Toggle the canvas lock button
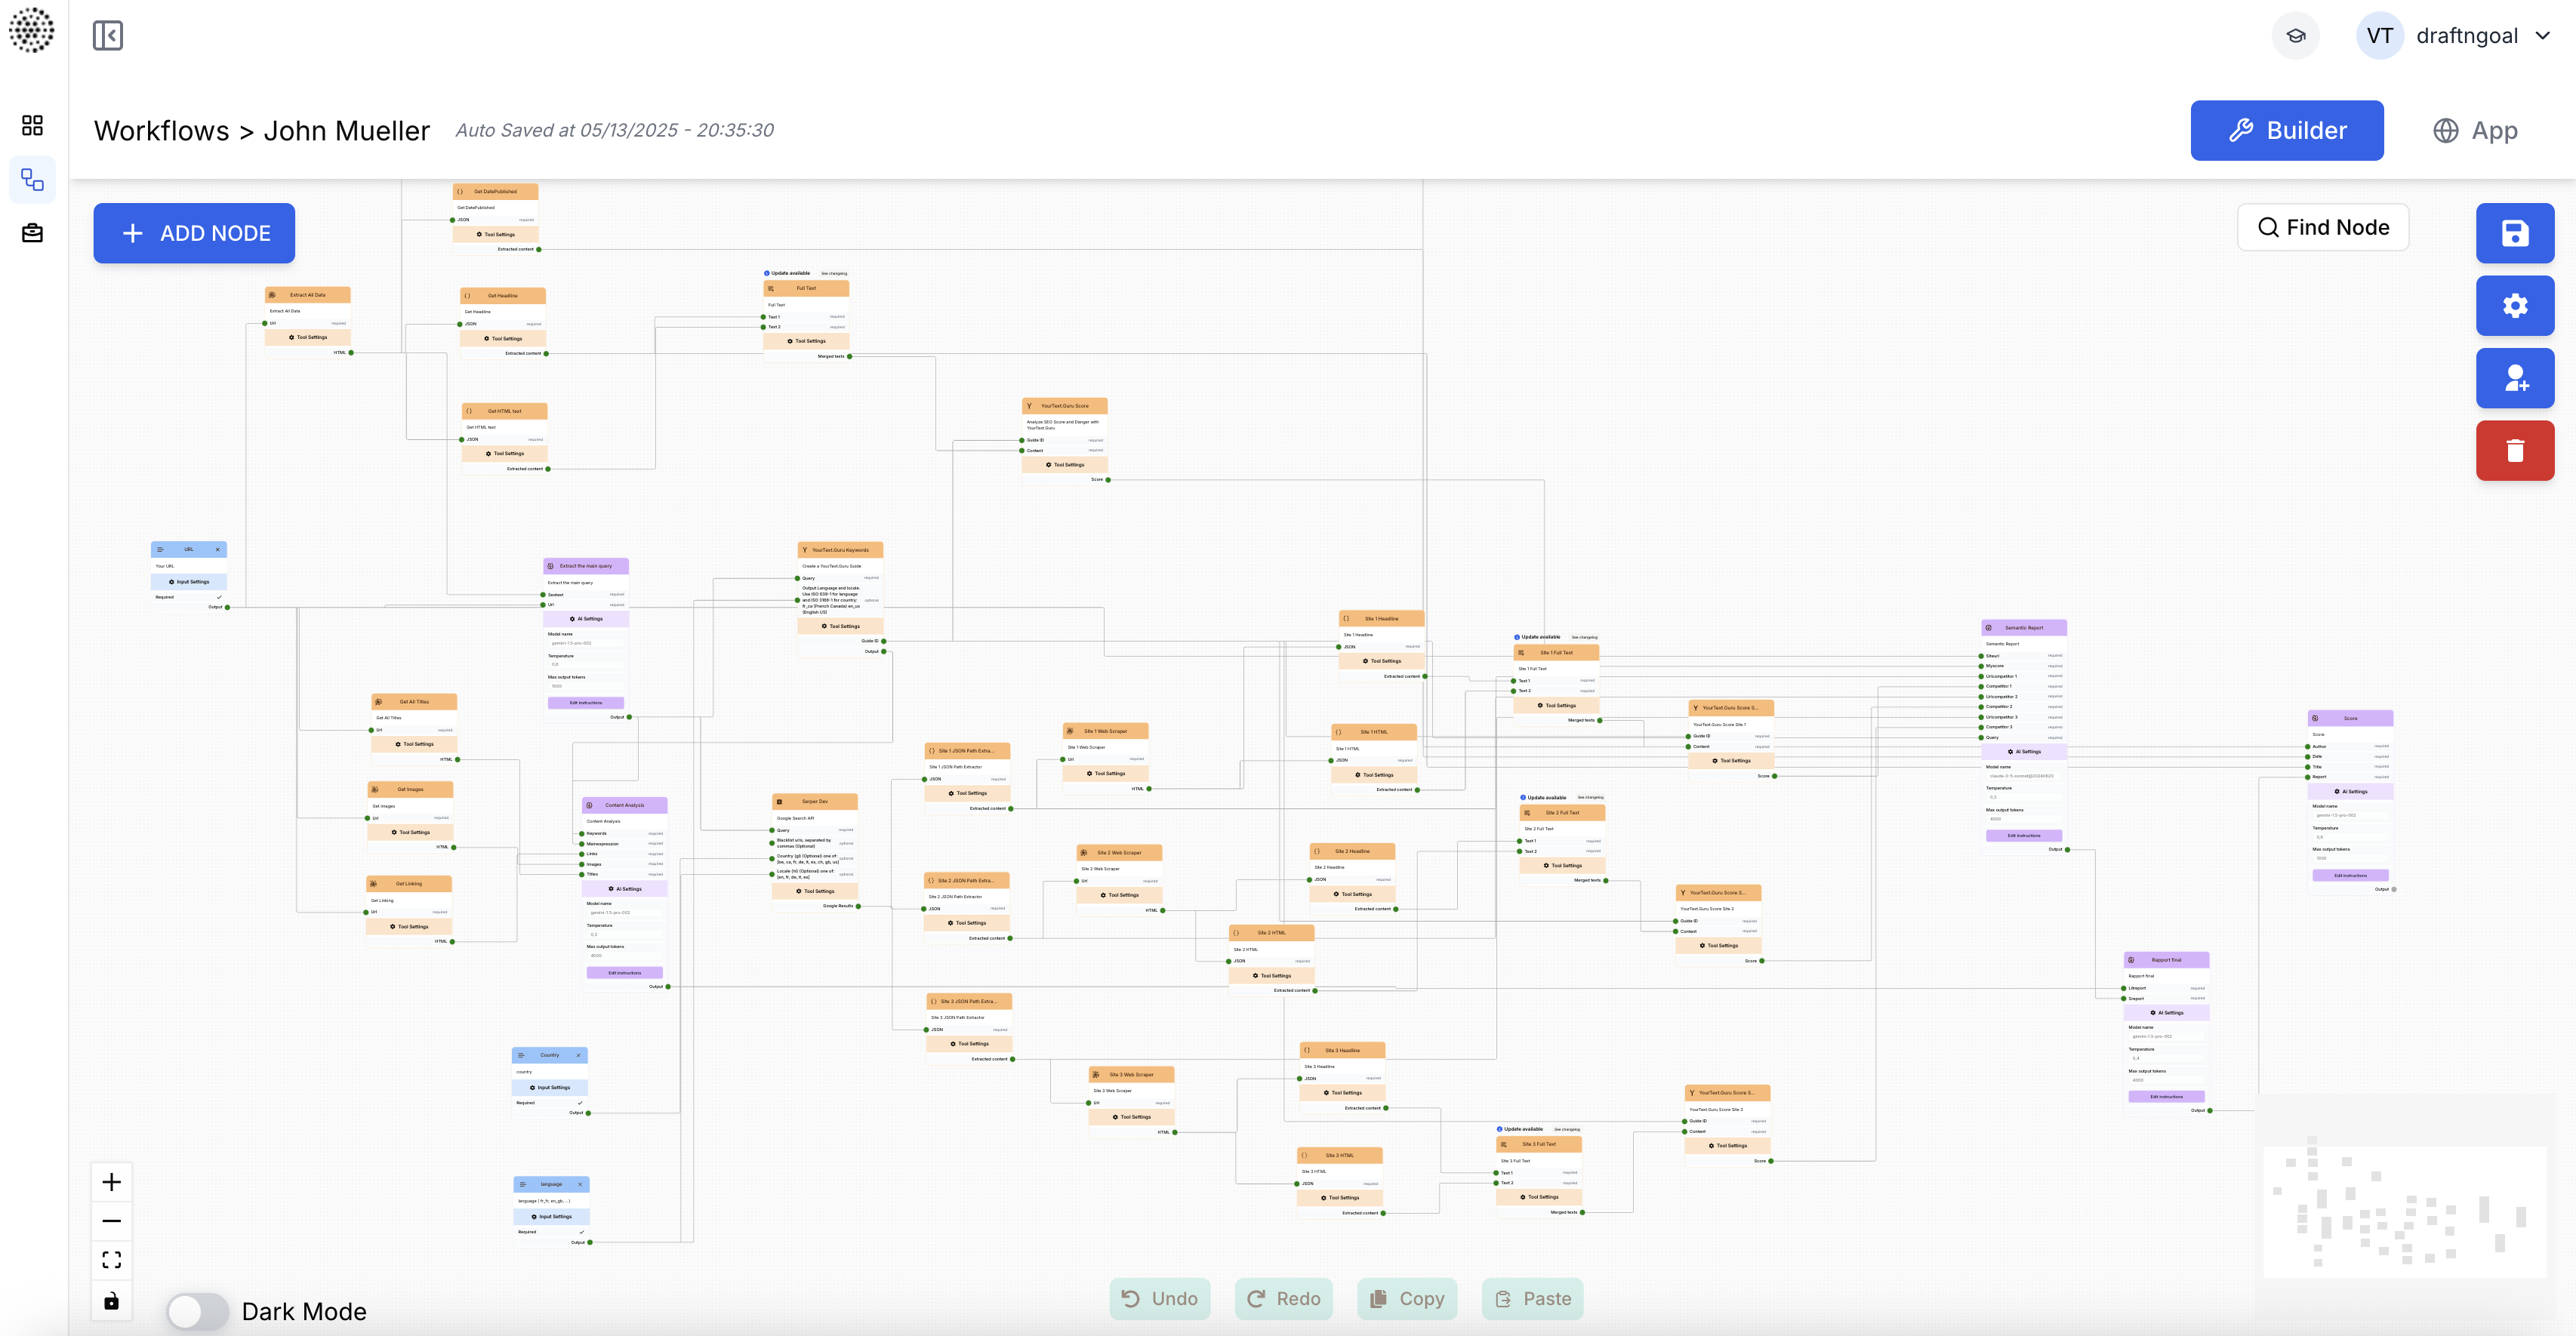2576x1336 pixels. pos(111,1301)
